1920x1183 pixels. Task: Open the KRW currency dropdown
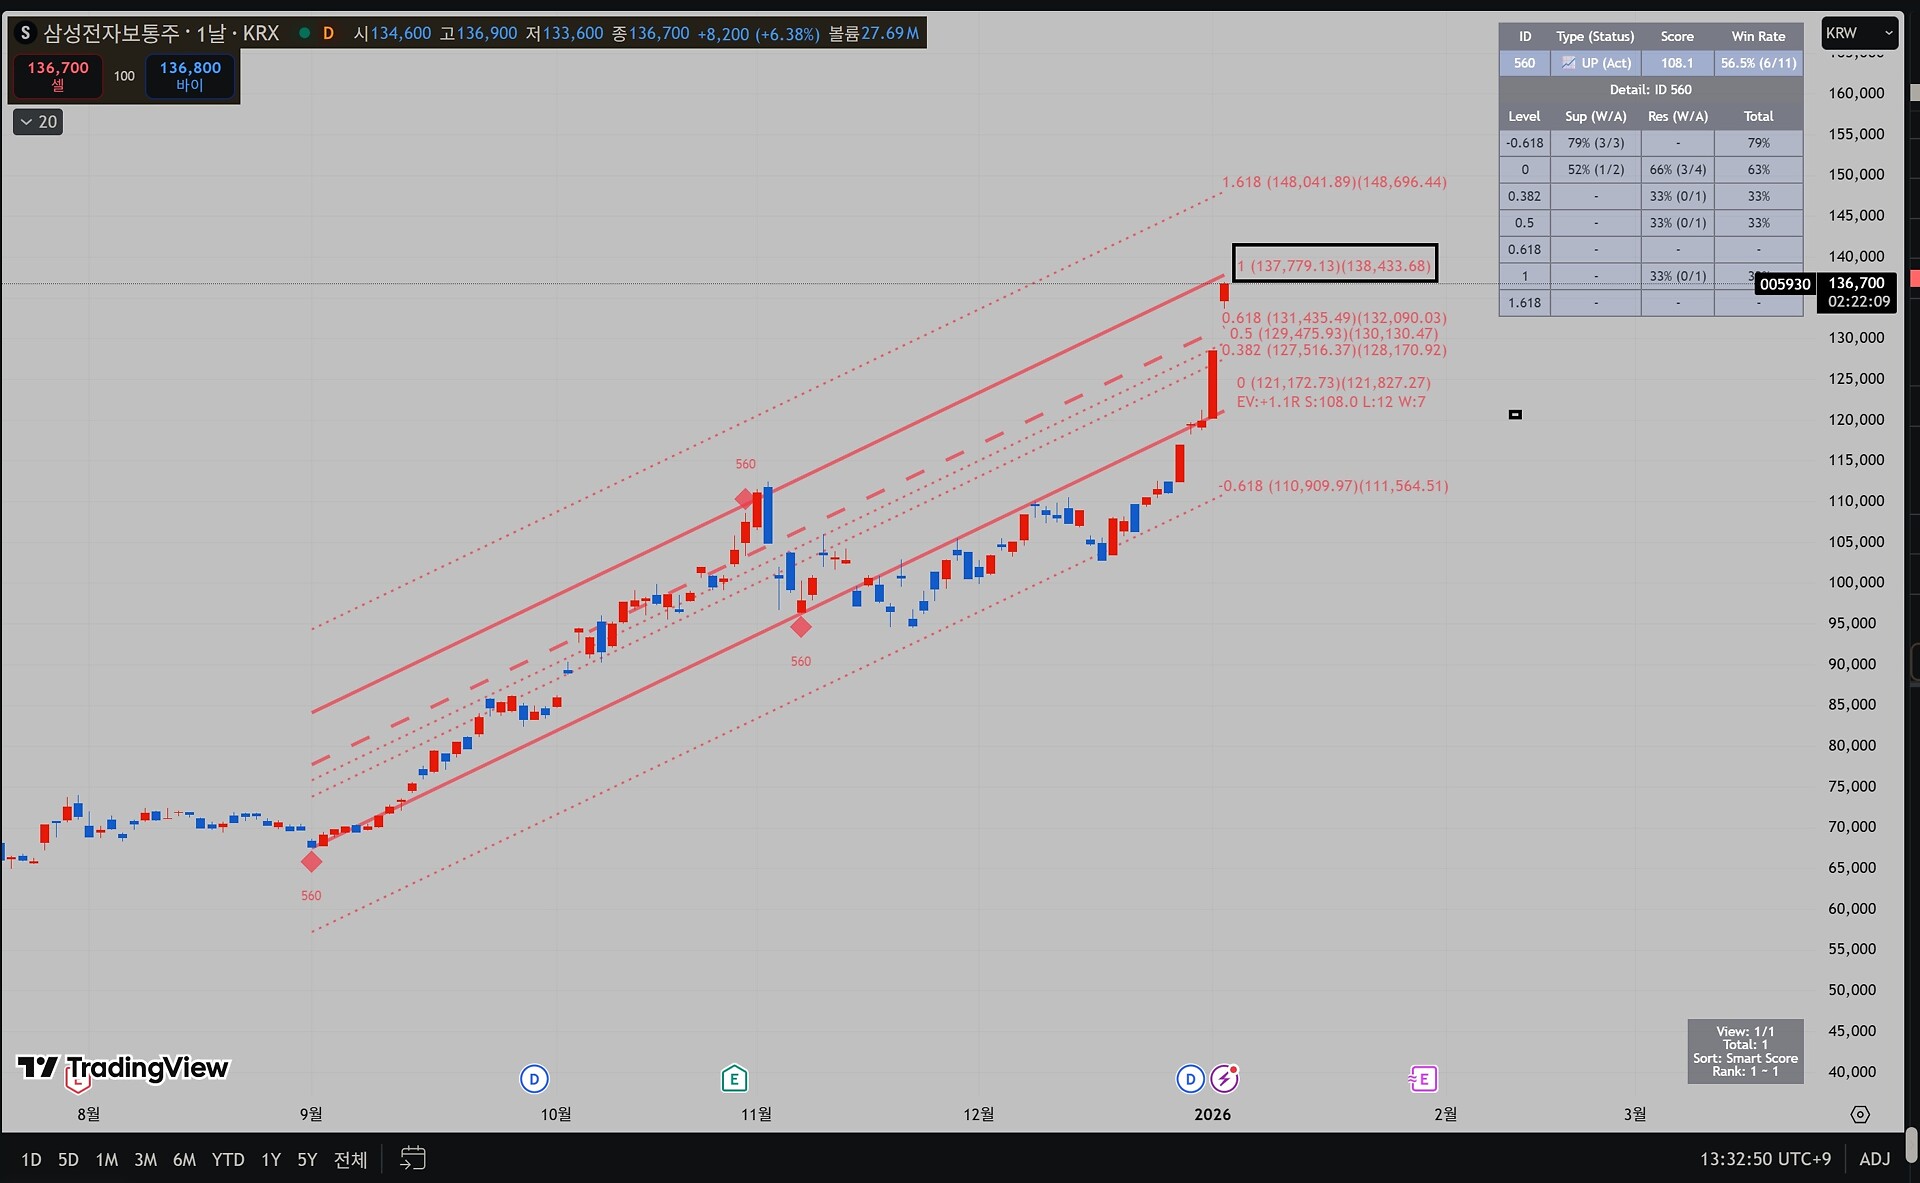coord(1858,33)
